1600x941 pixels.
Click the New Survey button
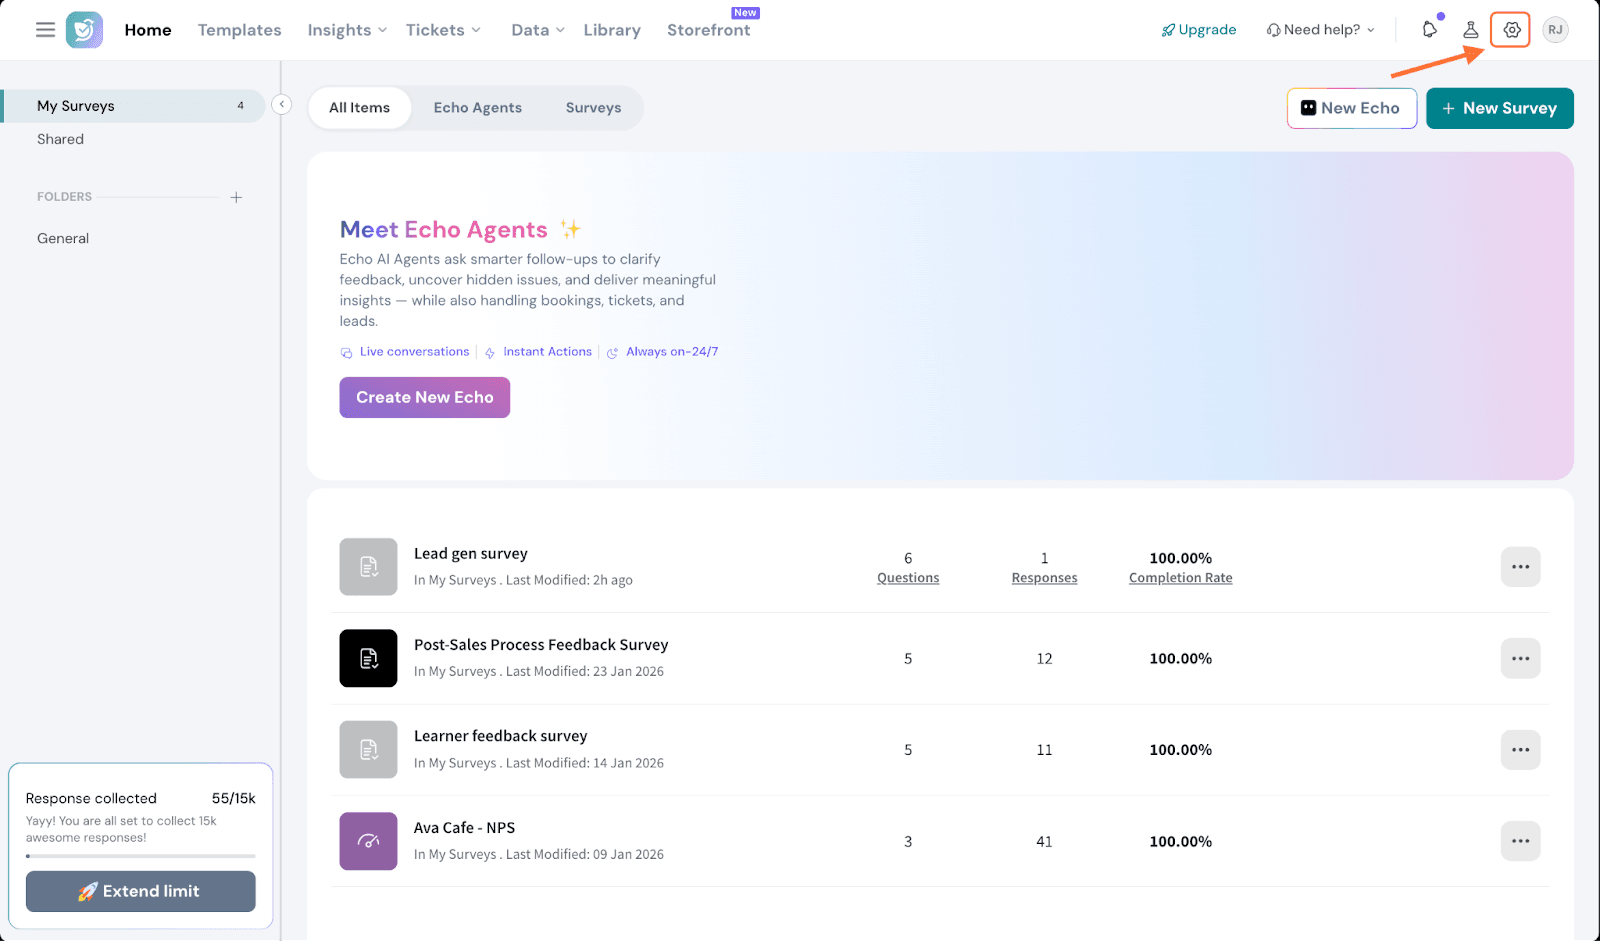pyautogui.click(x=1499, y=108)
